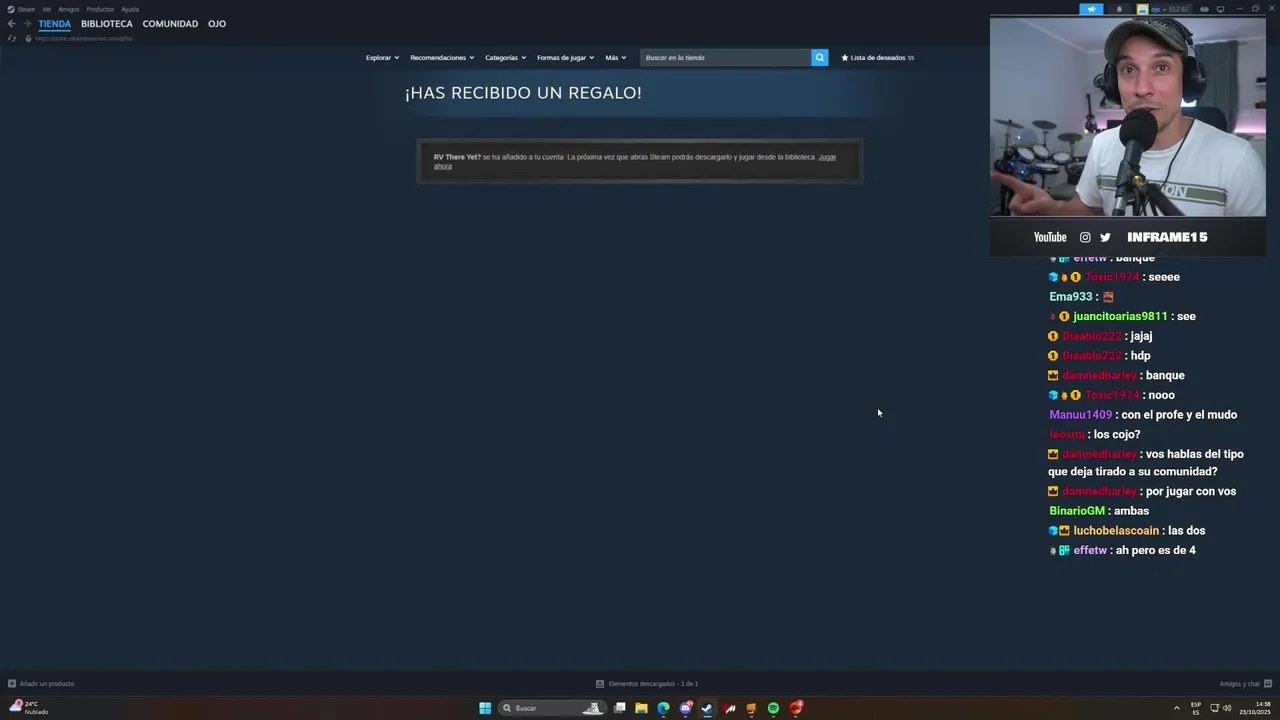Image resolution: width=1280 pixels, height=720 pixels.
Task: Open the Steam menu
Action: [x=21, y=9]
